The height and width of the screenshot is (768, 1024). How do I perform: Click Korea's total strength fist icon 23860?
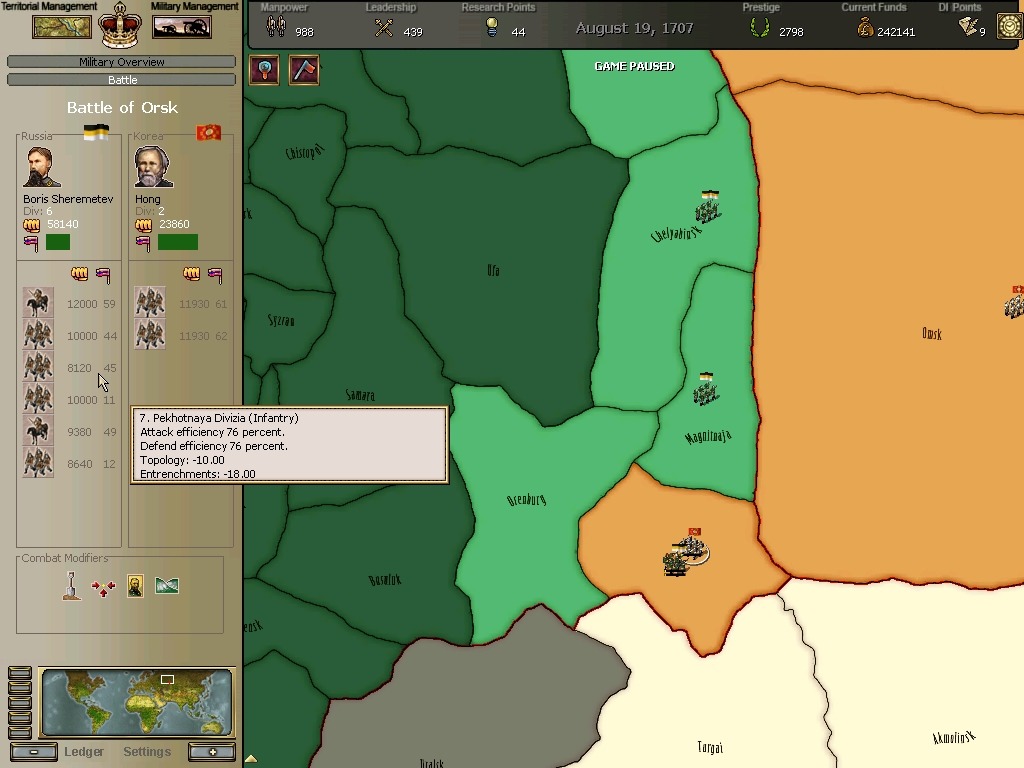(144, 225)
